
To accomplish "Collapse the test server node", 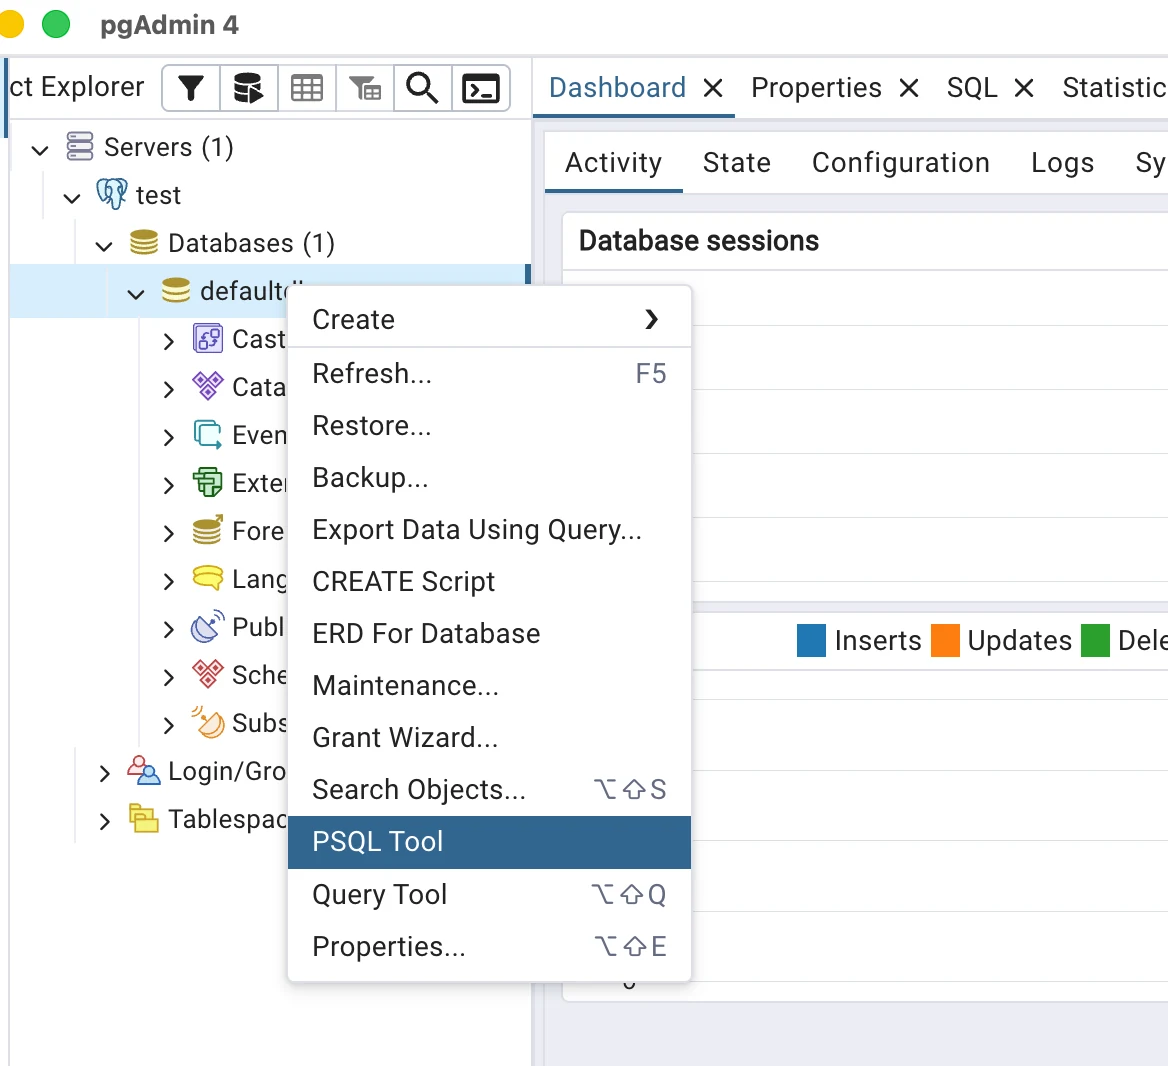I will [72, 197].
